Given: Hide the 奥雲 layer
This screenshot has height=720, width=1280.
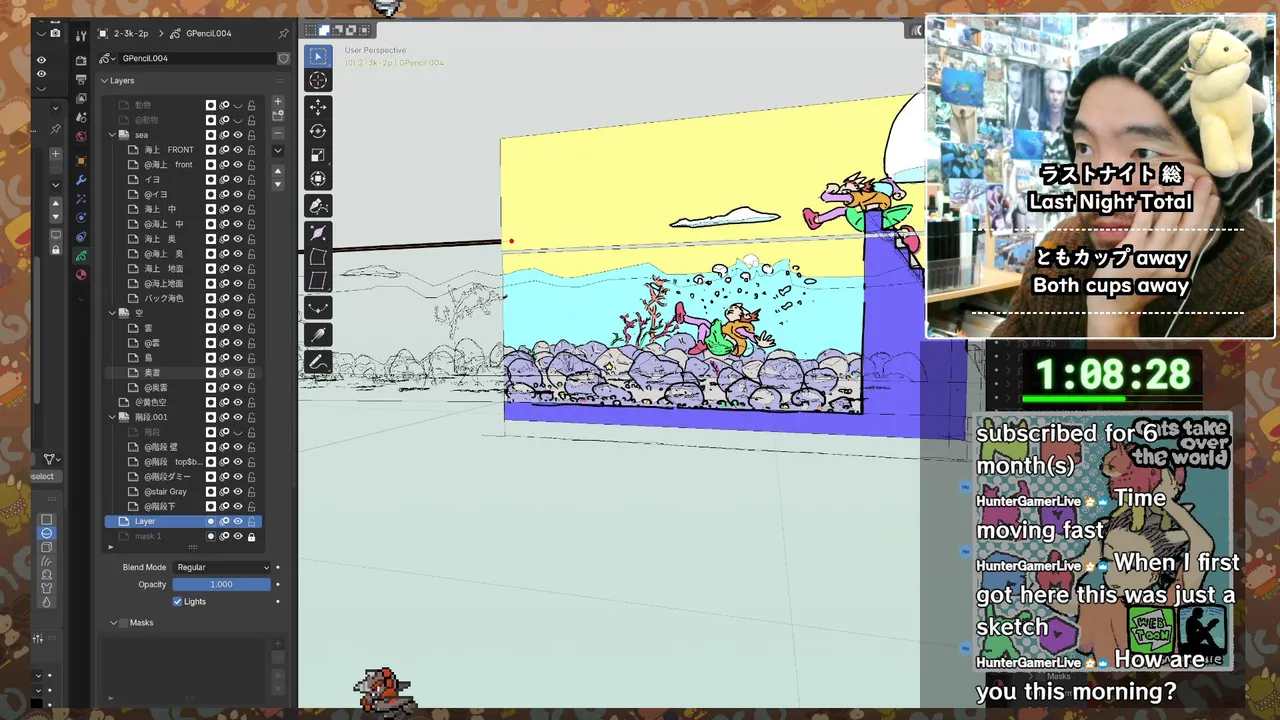Looking at the screenshot, I should [238, 372].
